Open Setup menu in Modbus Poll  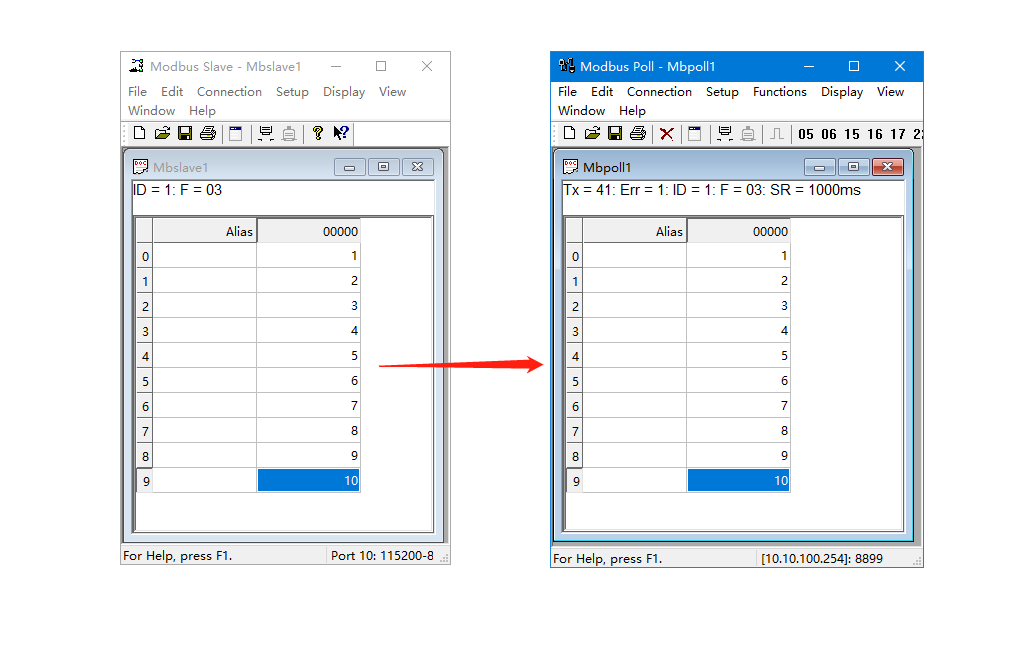point(722,92)
